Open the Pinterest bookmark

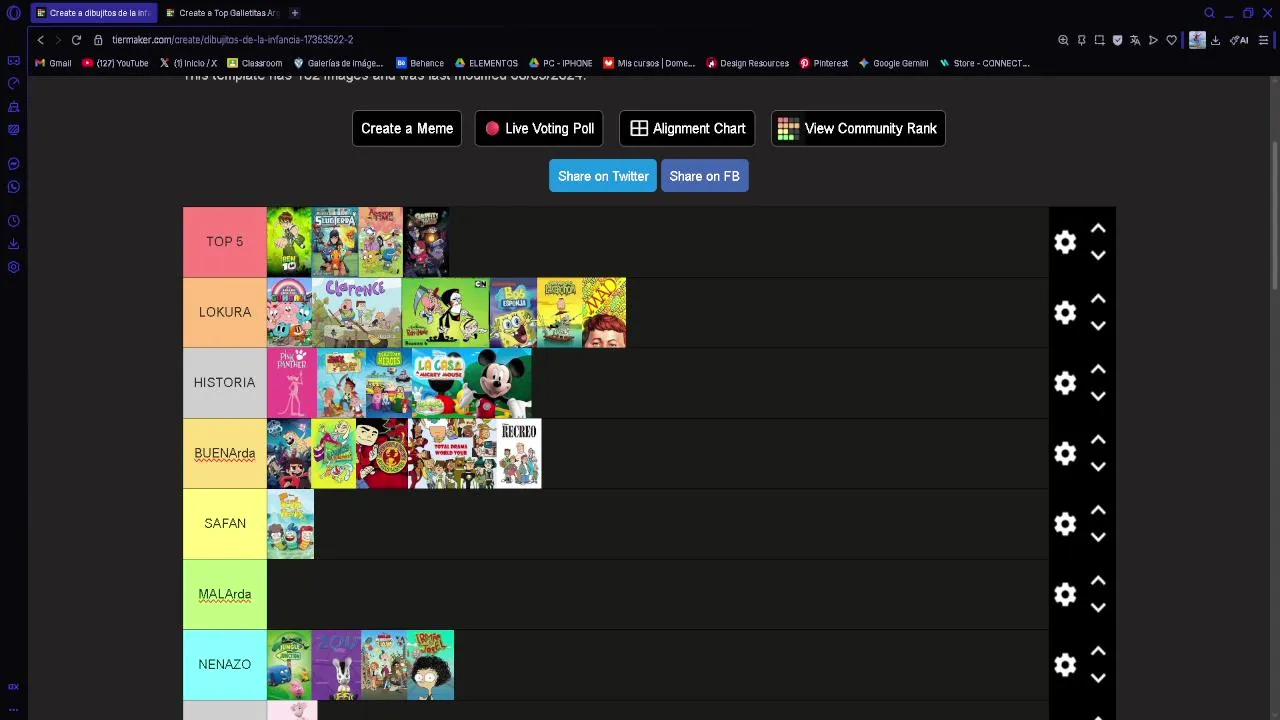coord(824,63)
